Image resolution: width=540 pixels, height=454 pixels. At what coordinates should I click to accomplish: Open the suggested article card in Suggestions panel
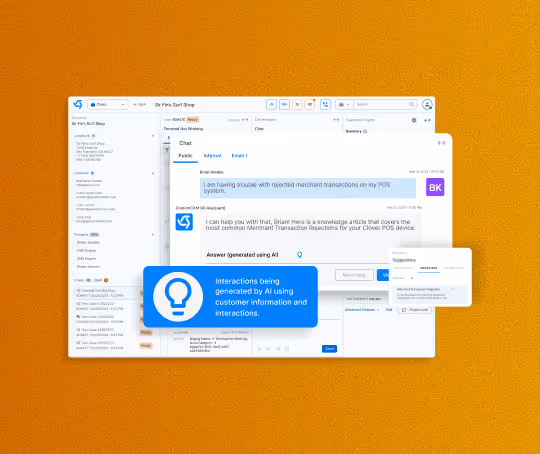[x=429, y=294]
